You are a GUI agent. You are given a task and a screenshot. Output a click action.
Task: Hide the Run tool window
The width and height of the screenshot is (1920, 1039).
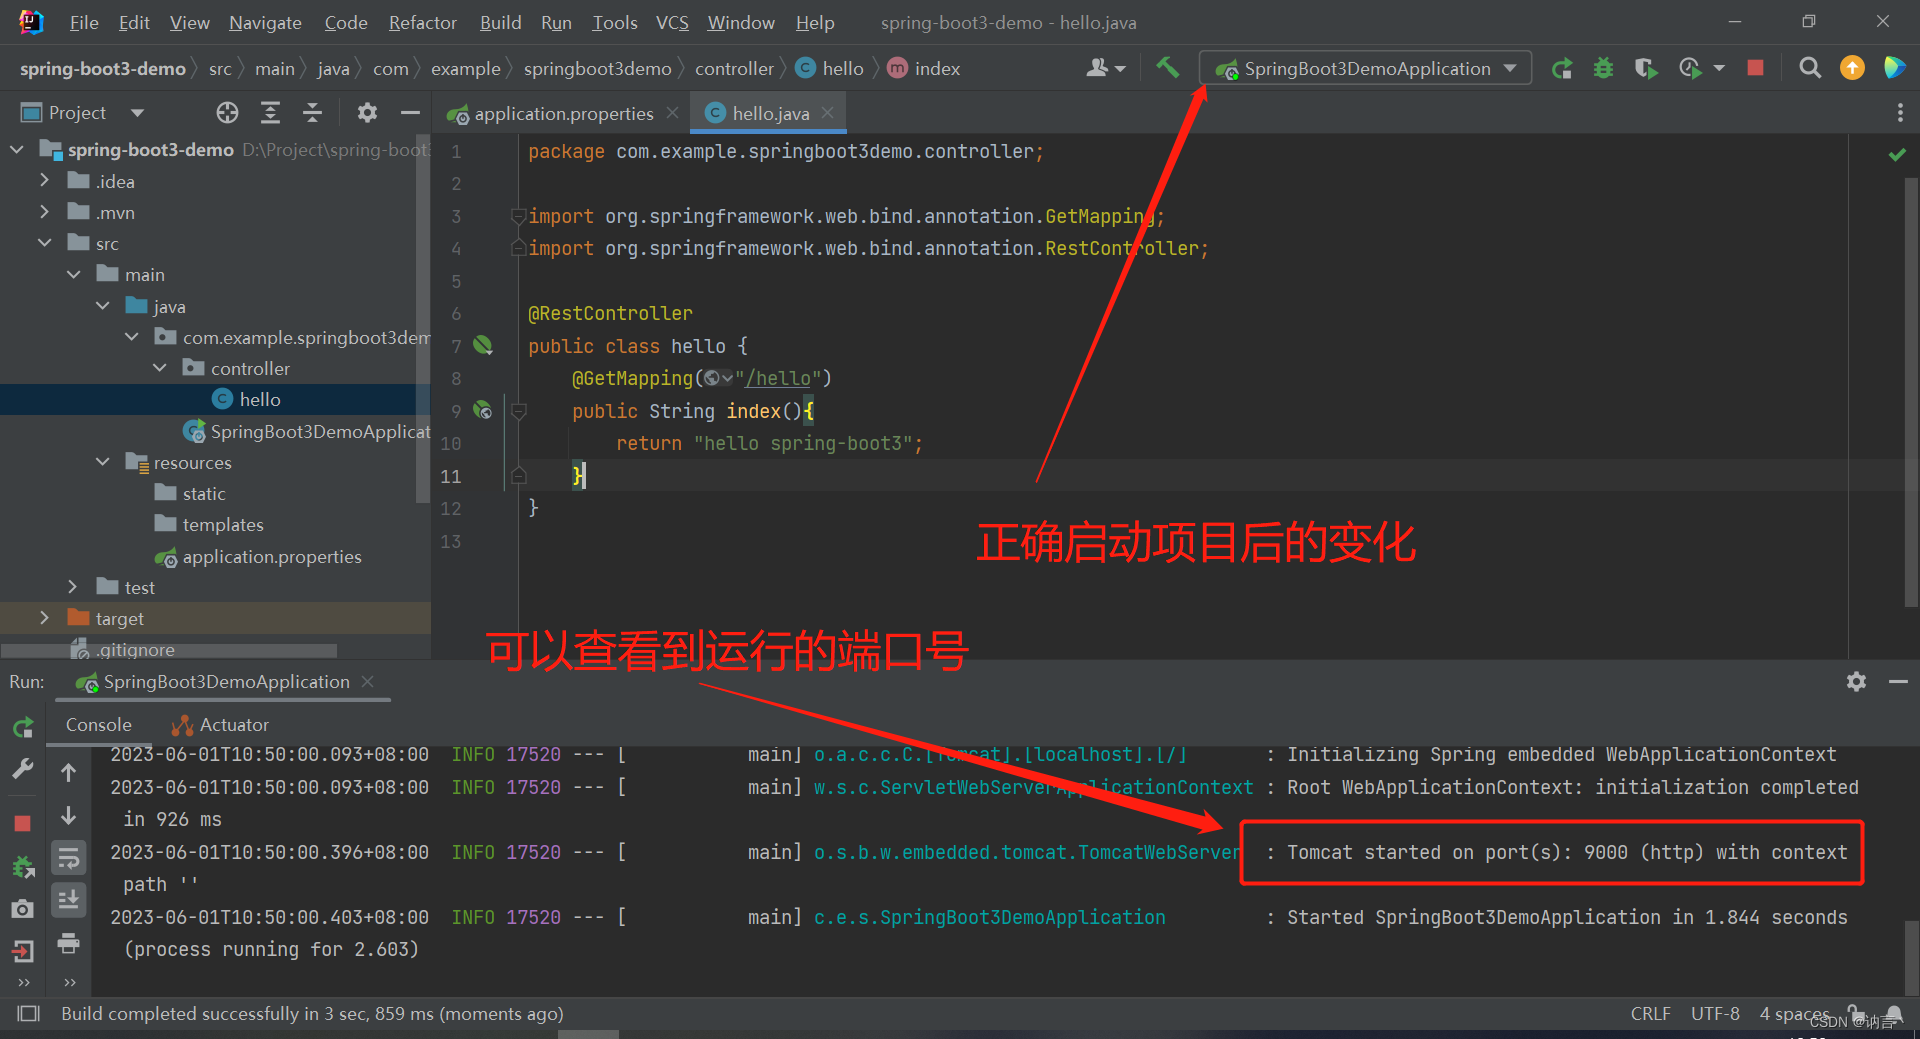tap(1898, 682)
